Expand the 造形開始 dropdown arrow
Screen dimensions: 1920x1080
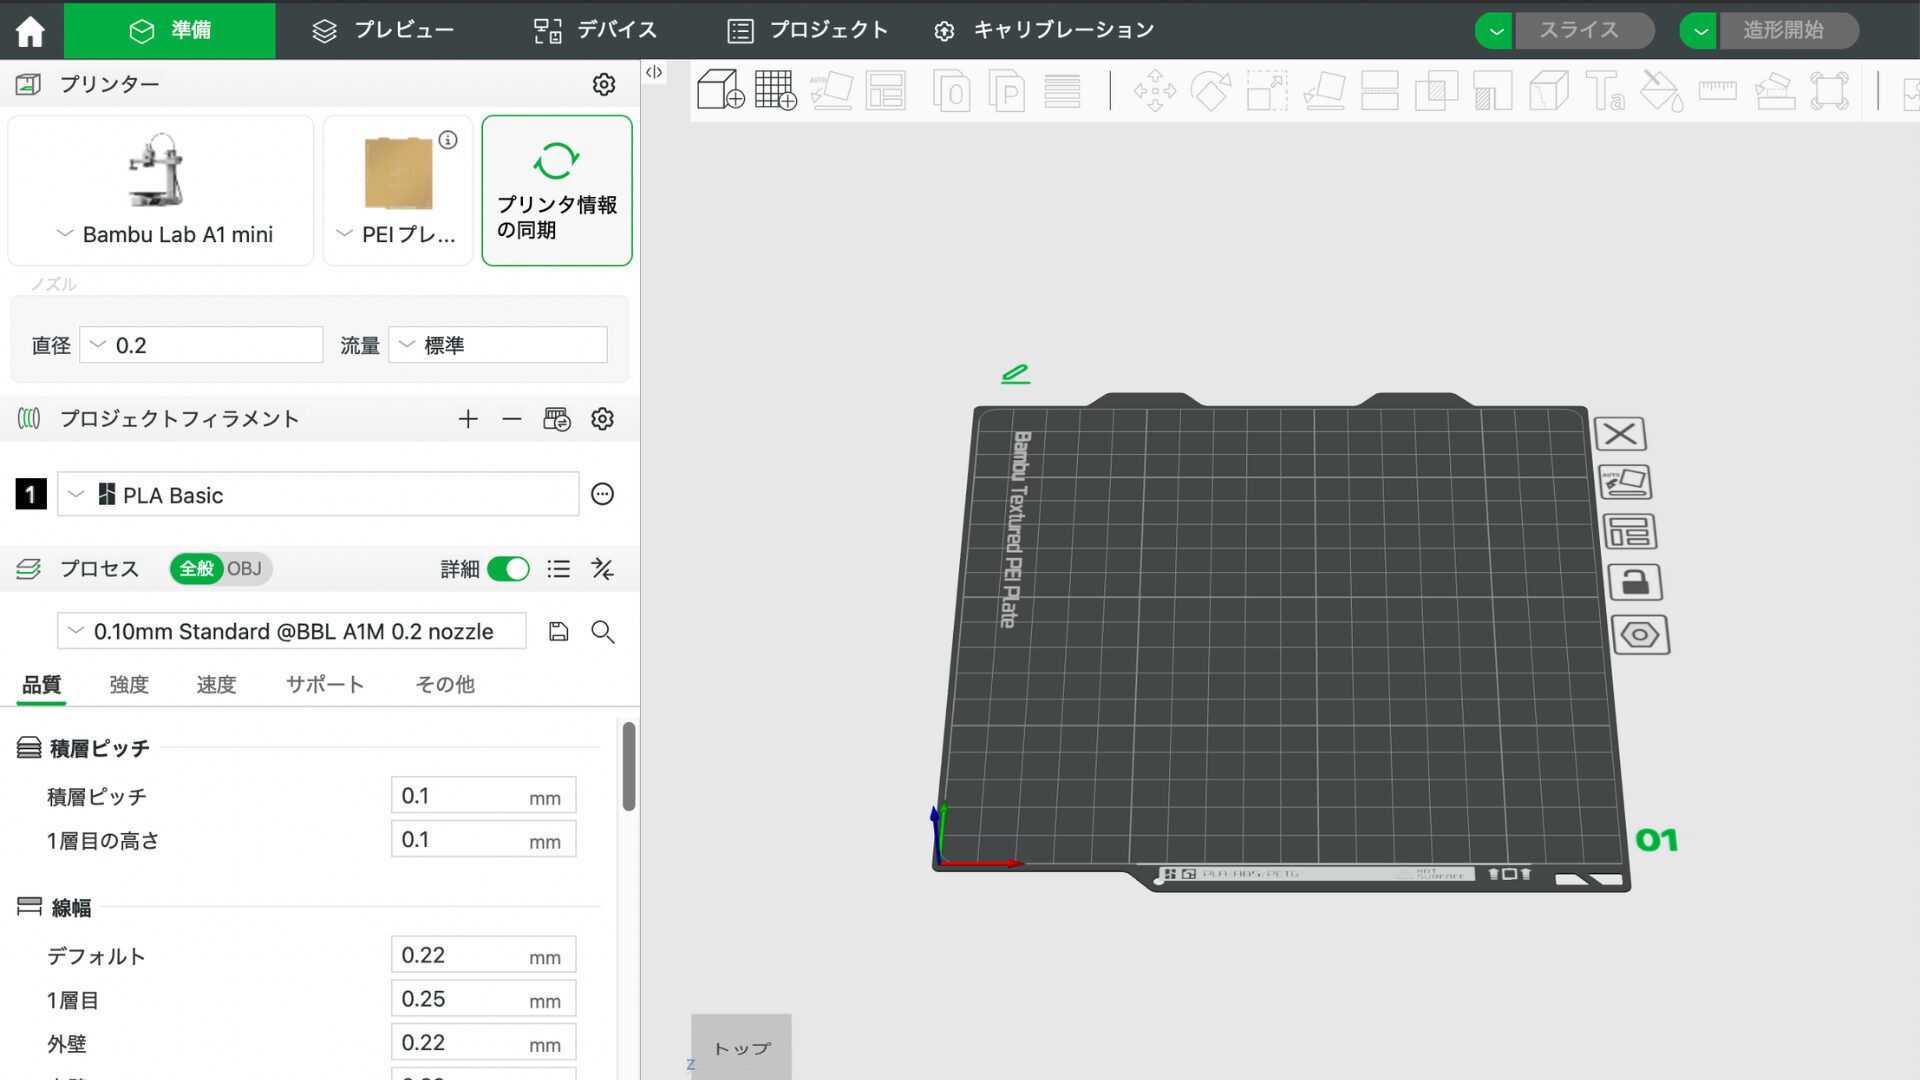click(1699, 31)
